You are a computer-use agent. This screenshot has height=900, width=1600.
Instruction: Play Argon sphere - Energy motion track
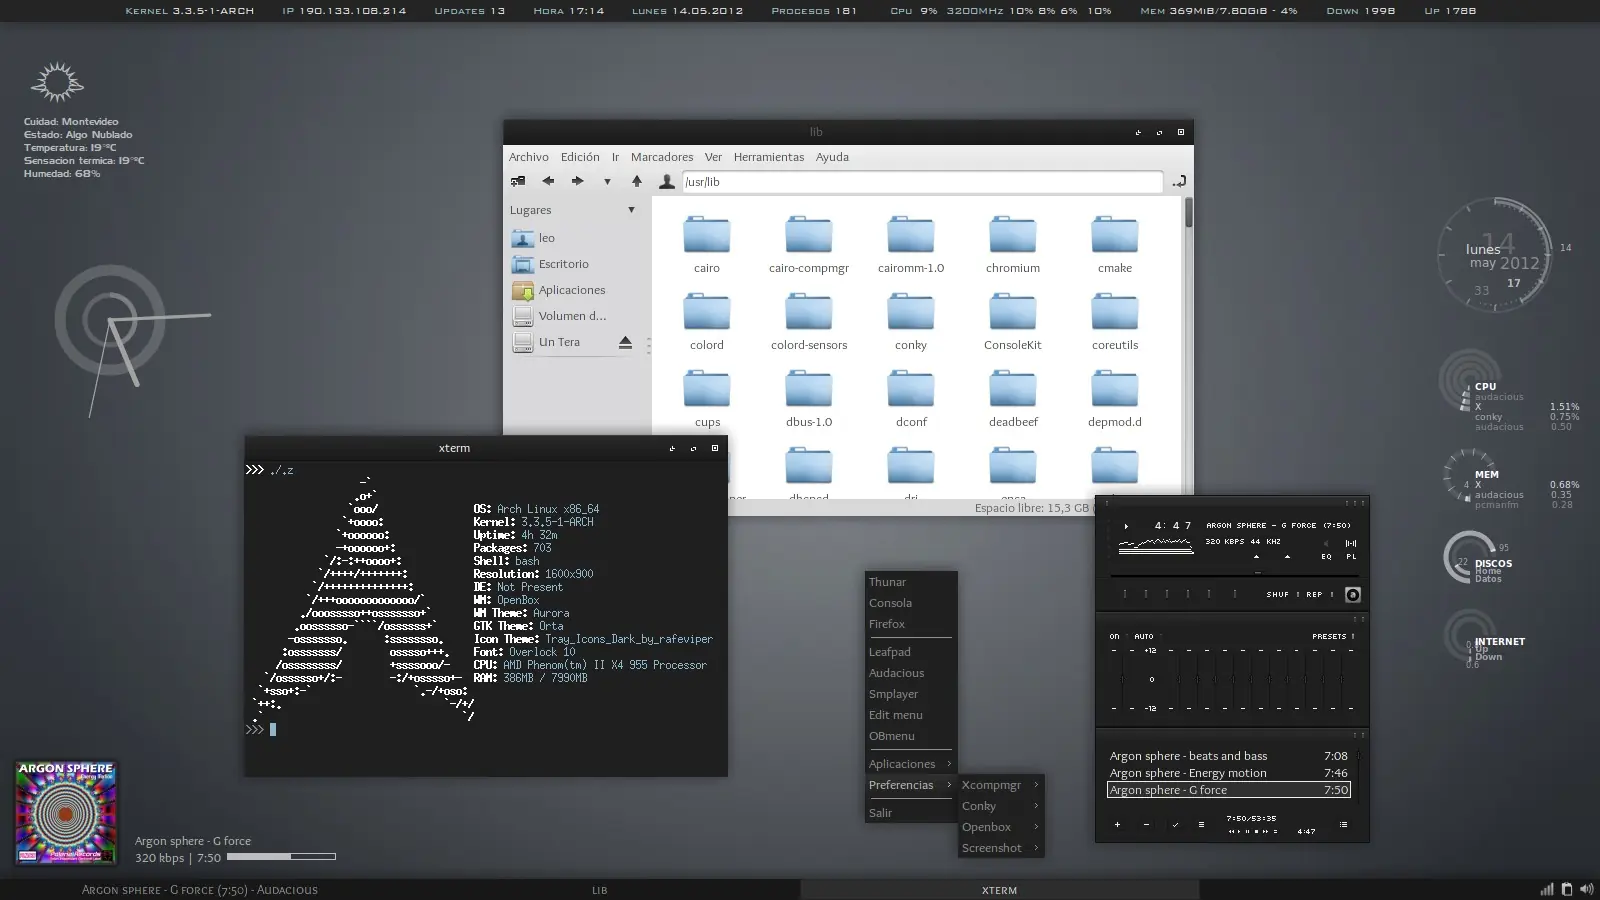pyautogui.click(x=1229, y=773)
